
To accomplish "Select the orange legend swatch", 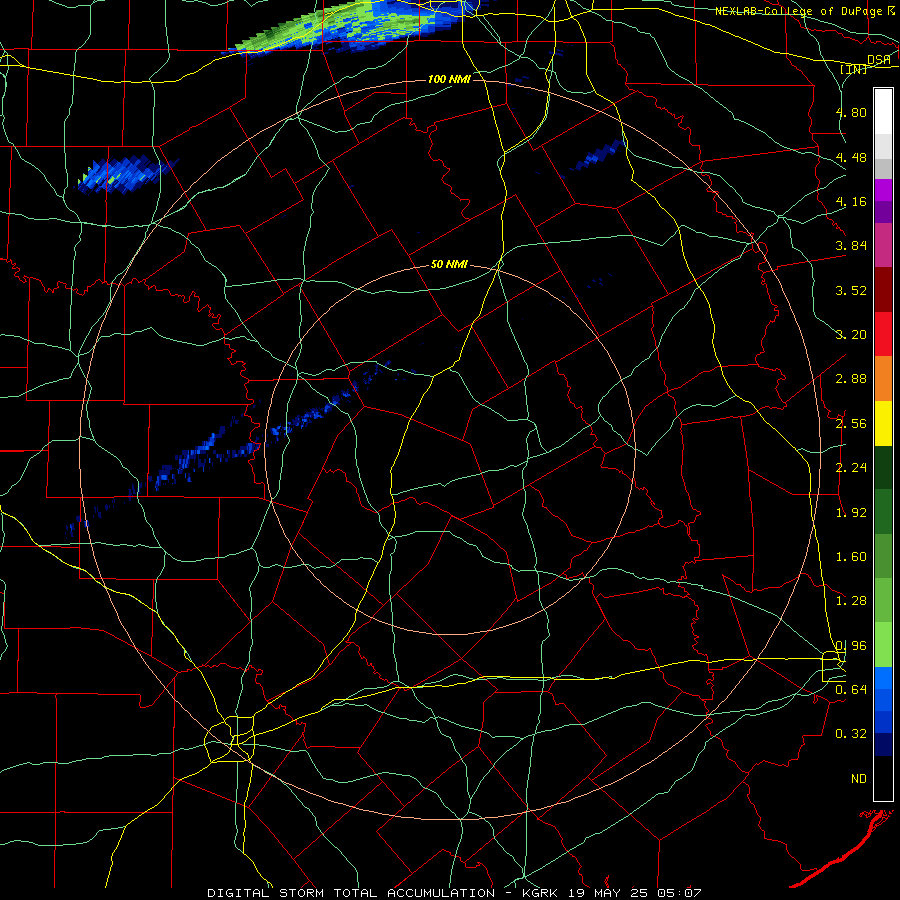I will pos(883,378).
